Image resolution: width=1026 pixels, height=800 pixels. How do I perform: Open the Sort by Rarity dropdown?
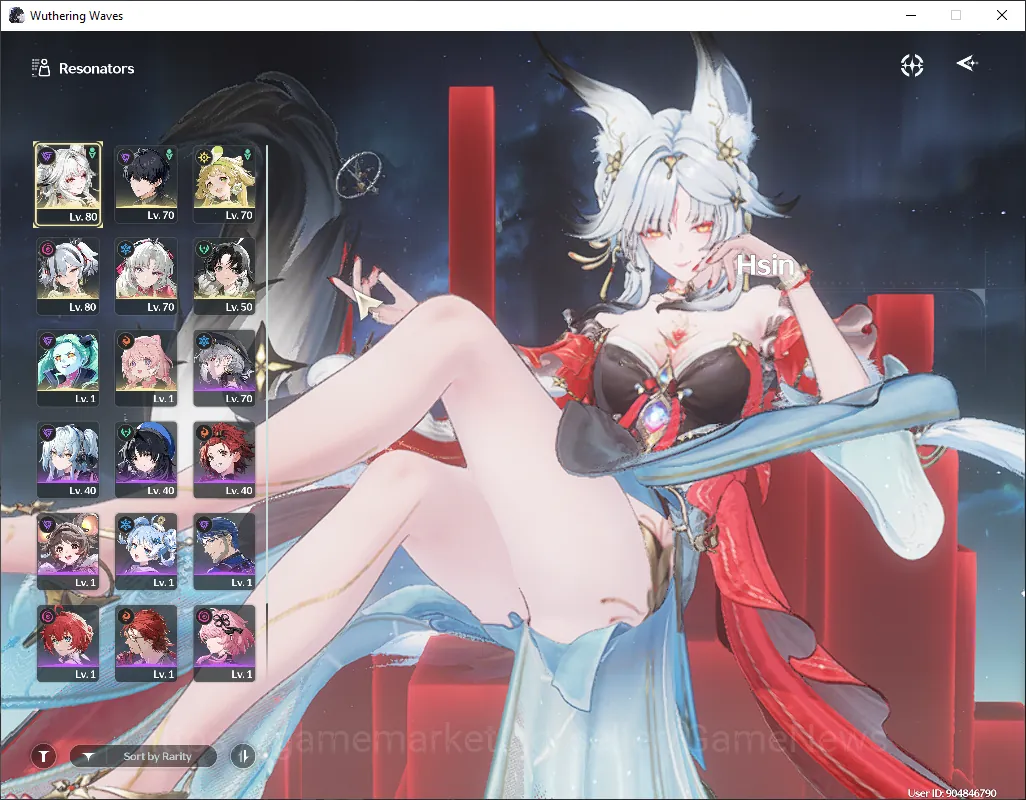(143, 756)
